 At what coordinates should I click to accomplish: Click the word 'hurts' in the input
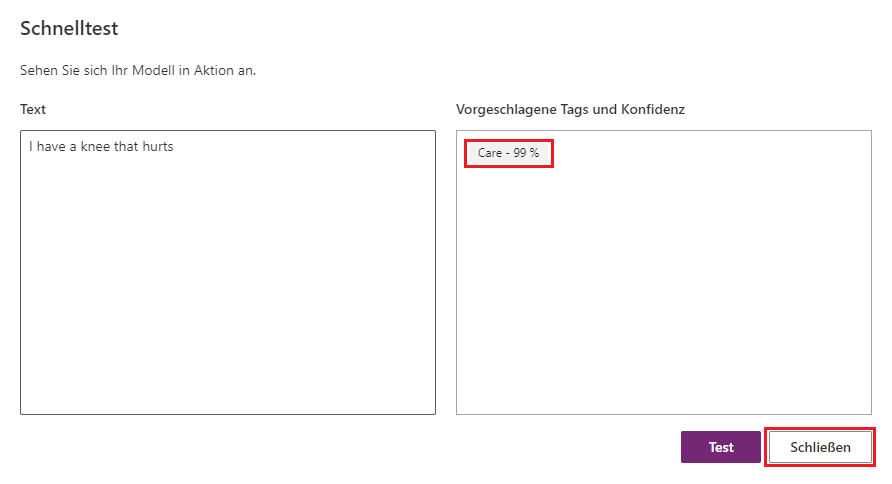(156, 147)
